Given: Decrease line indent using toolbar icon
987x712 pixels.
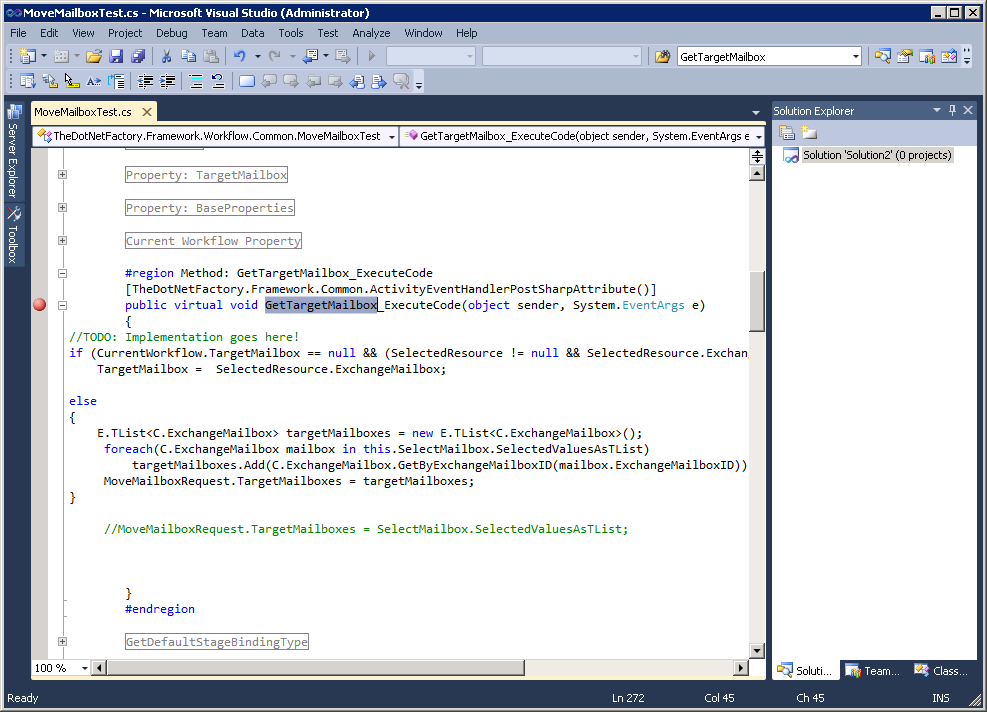Looking at the screenshot, I should [x=145, y=80].
